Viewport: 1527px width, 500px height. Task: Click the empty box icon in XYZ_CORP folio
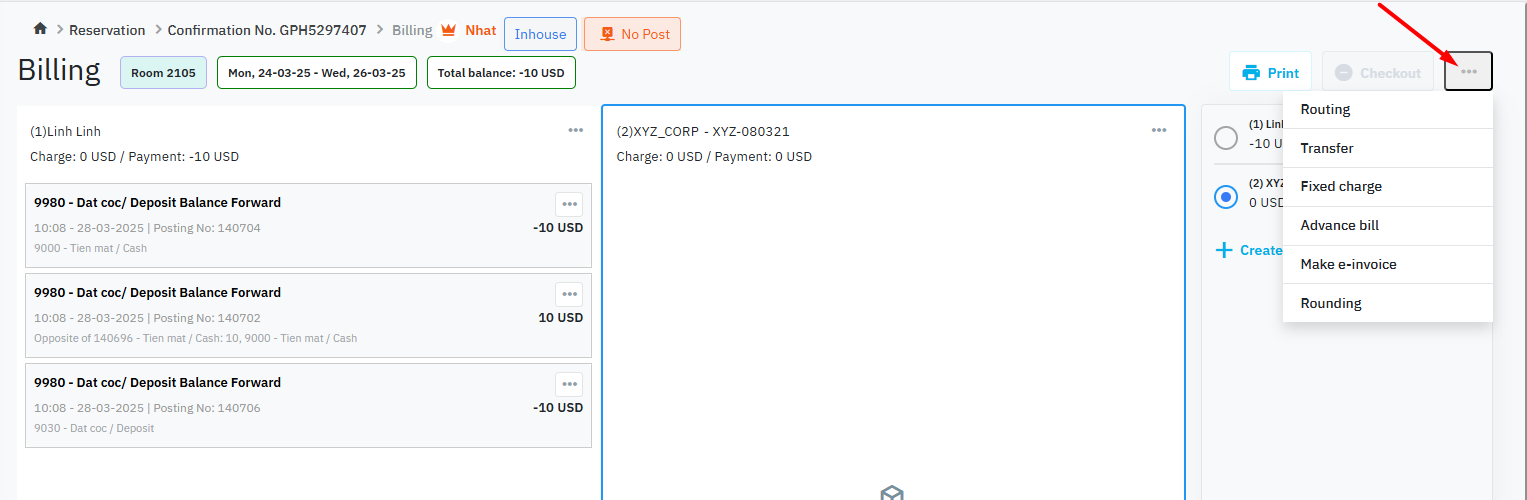coord(892,493)
